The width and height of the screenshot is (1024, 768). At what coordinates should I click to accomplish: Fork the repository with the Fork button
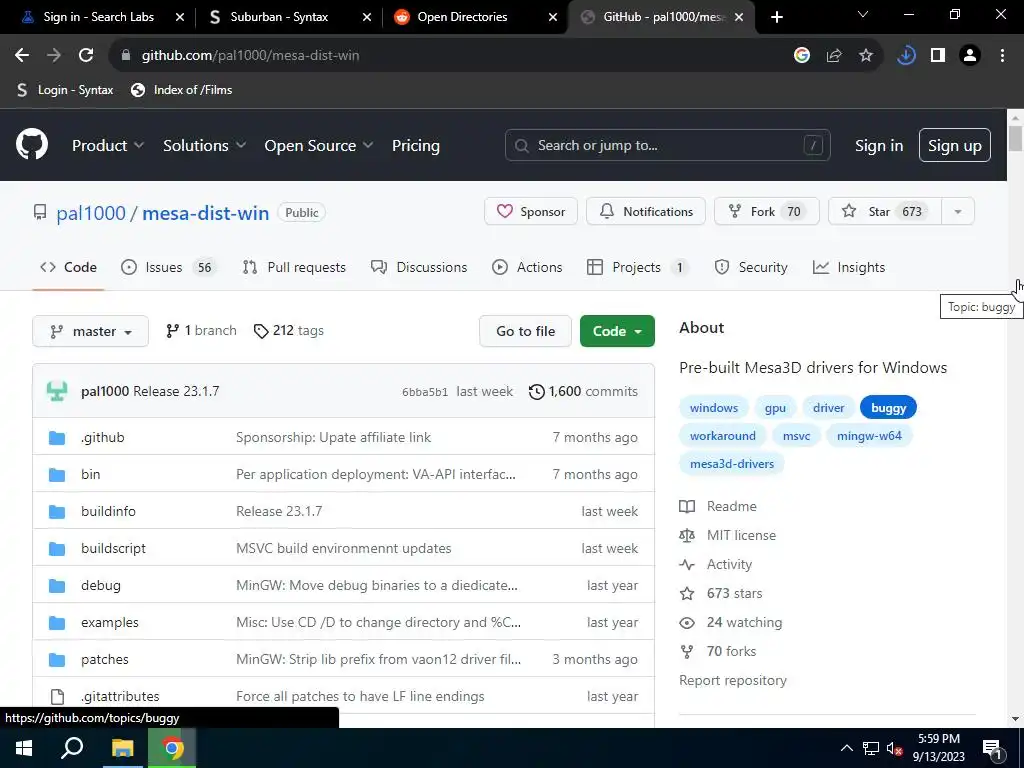pos(767,212)
